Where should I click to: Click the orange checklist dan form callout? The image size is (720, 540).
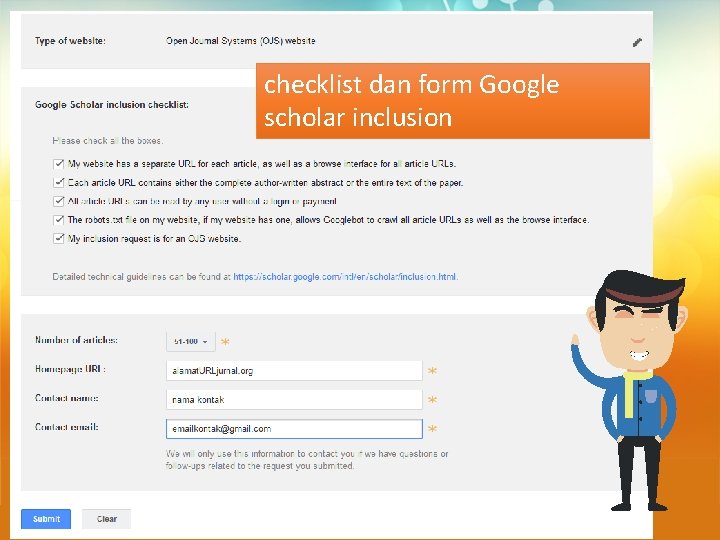pos(453,101)
